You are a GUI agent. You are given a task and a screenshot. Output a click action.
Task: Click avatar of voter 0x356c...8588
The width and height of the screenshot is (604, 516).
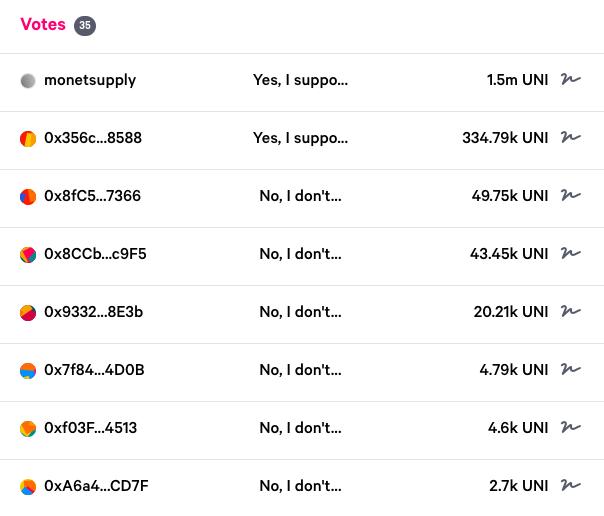coord(28,139)
